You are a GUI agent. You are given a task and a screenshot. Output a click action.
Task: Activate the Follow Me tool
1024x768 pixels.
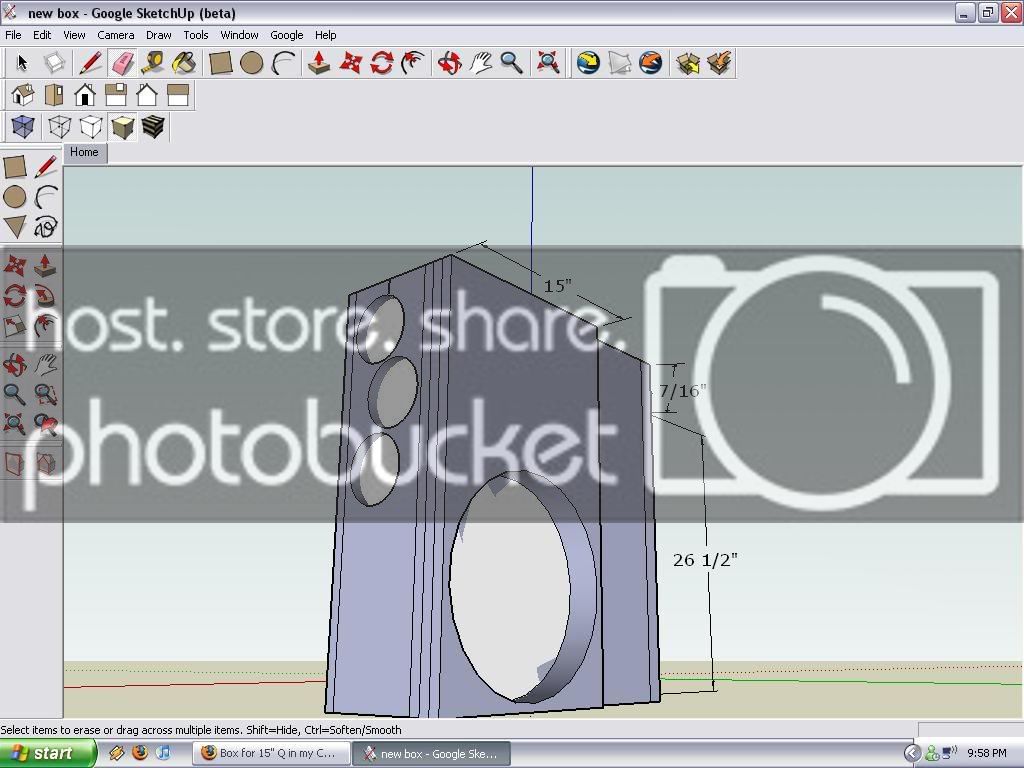pyautogui.click(x=46, y=296)
